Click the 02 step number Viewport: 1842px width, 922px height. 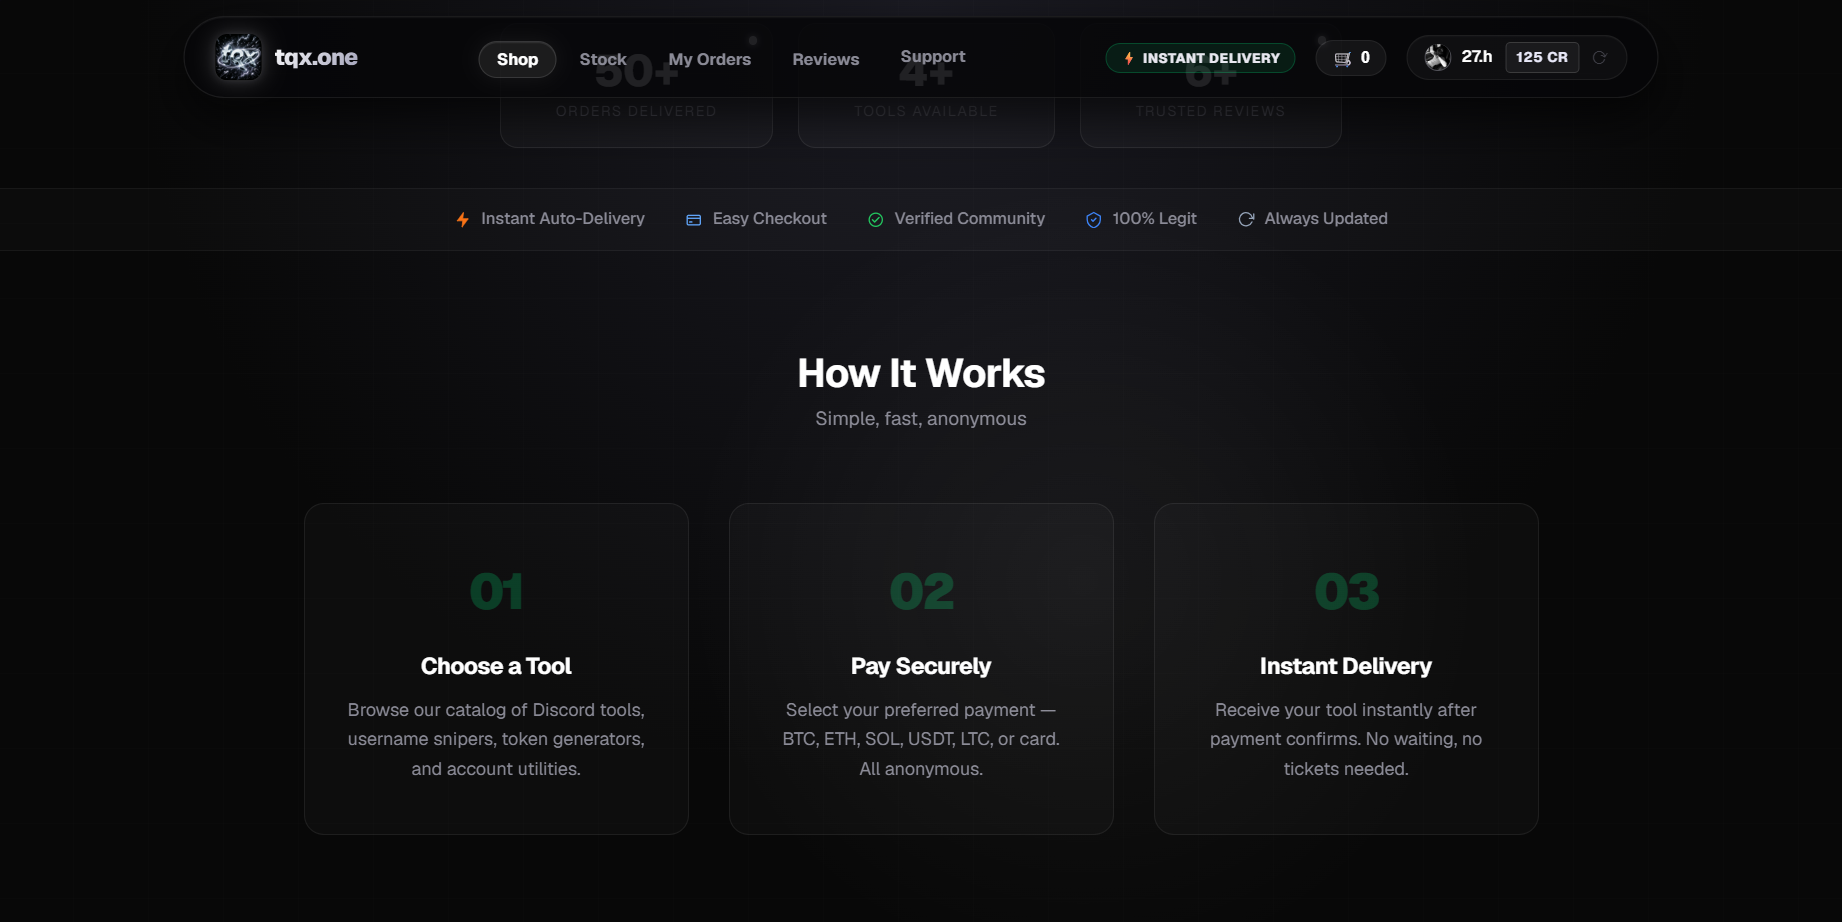click(x=921, y=591)
